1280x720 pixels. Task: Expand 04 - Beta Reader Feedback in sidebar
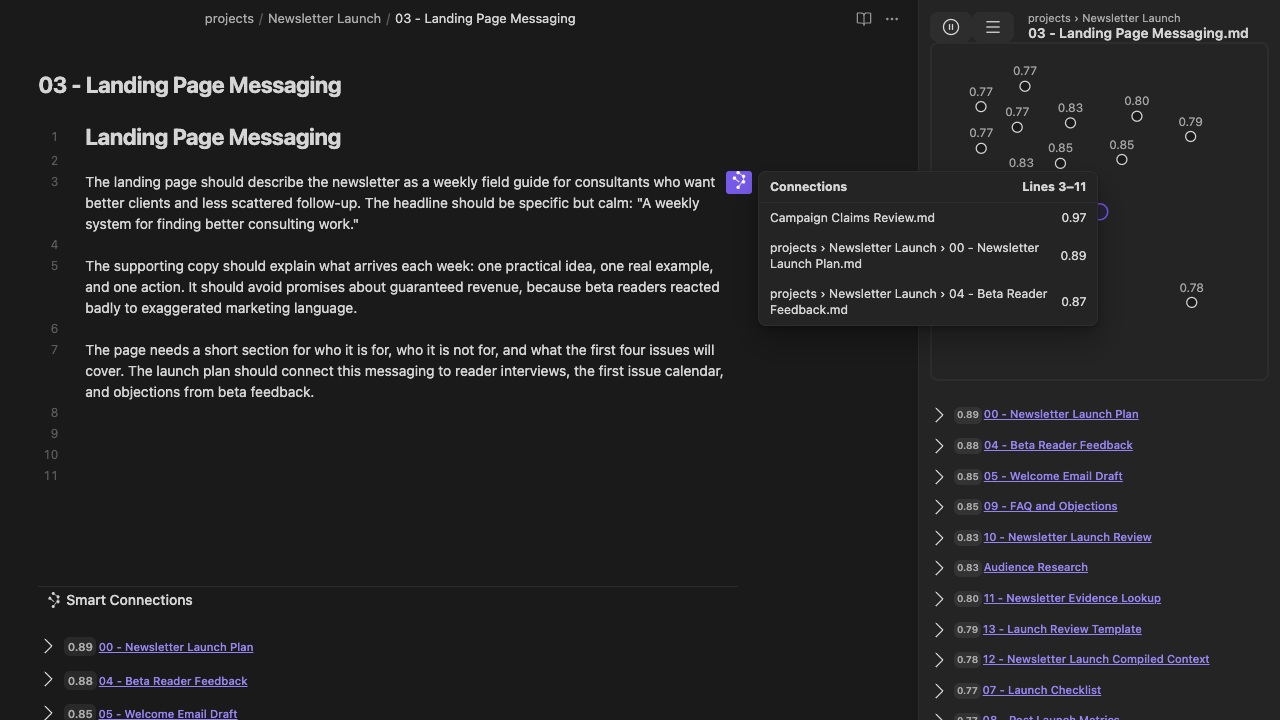[939, 446]
